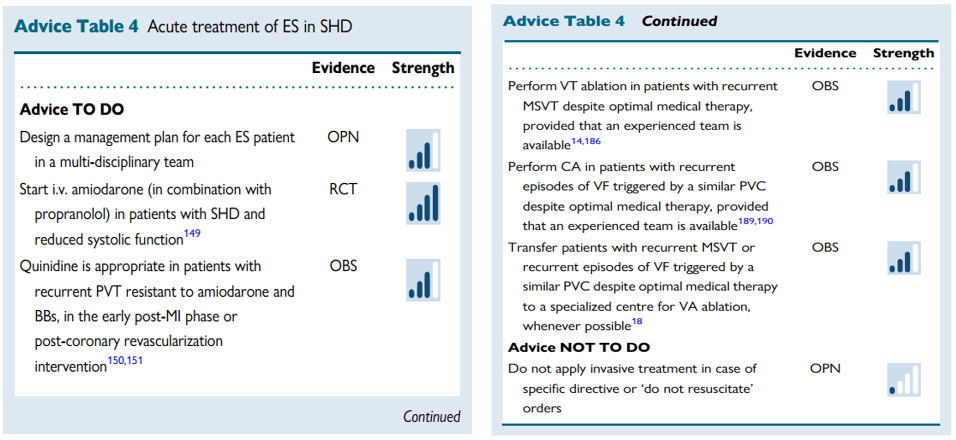Image resolution: width=956 pixels, height=440 pixels.
Task: Click strength icon for Quinidine advice row
Action: pos(423,280)
